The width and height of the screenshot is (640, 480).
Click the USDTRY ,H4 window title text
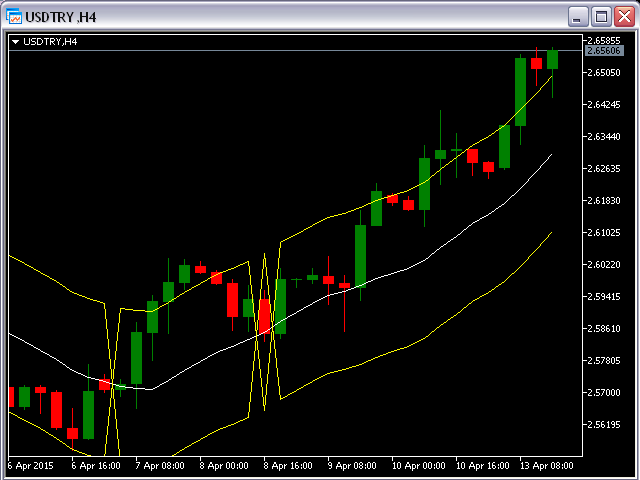tap(60, 17)
